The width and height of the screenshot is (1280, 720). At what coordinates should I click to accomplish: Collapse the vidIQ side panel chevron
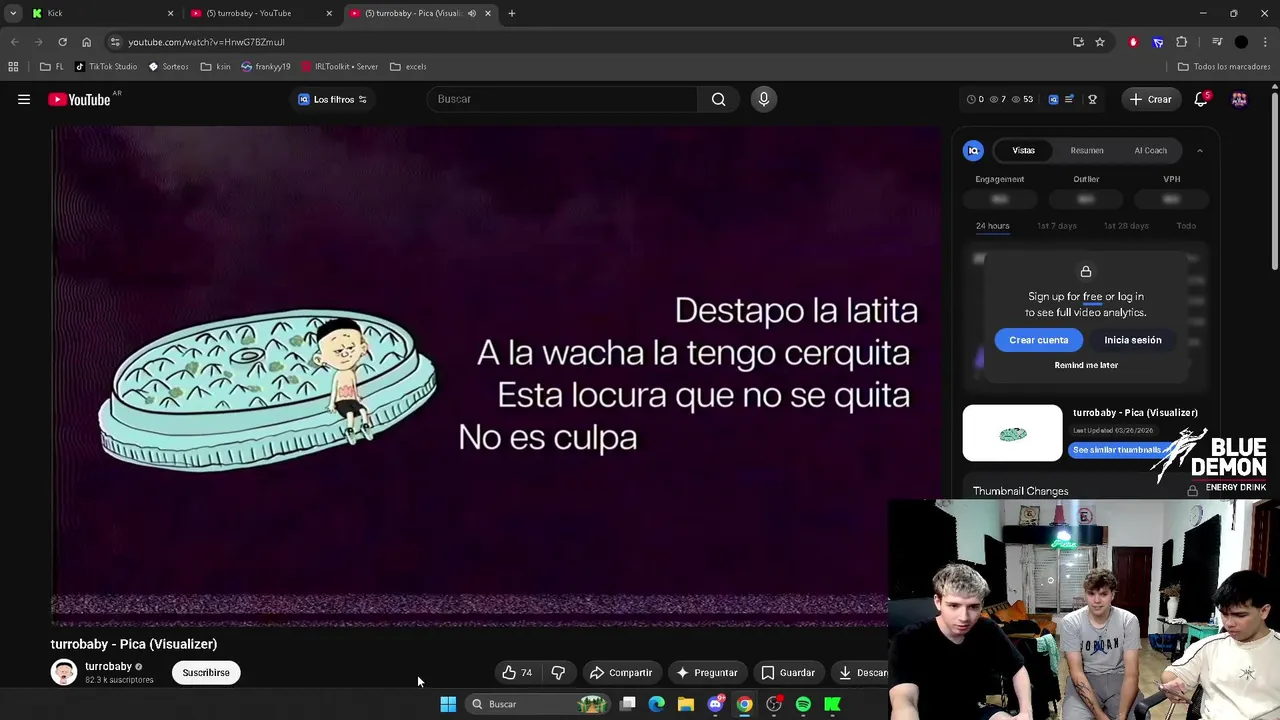click(1200, 151)
